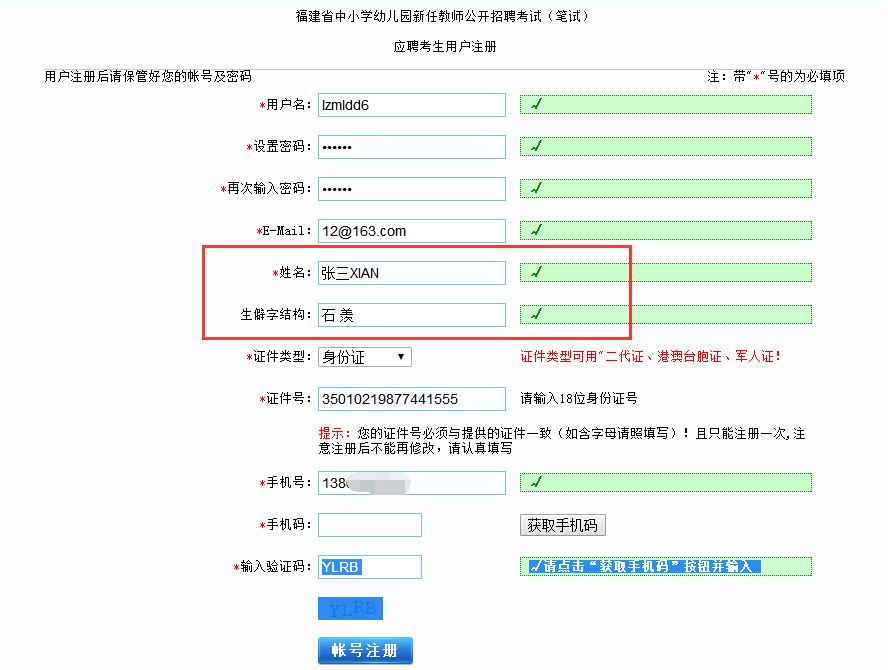The height and width of the screenshot is (670, 888).
Task: Click the checkmark icon beside 生僻字结构
Action: pos(537,314)
